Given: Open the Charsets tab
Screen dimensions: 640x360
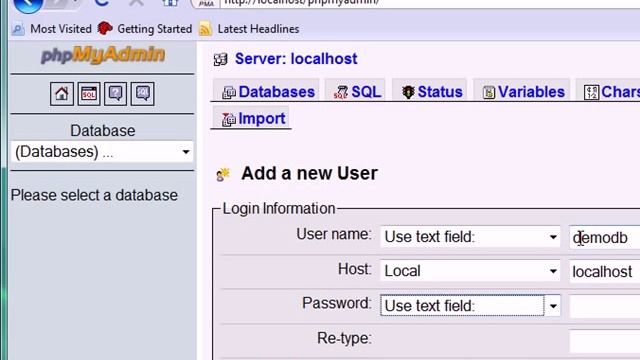Looking at the screenshot, I should (609, 91).
